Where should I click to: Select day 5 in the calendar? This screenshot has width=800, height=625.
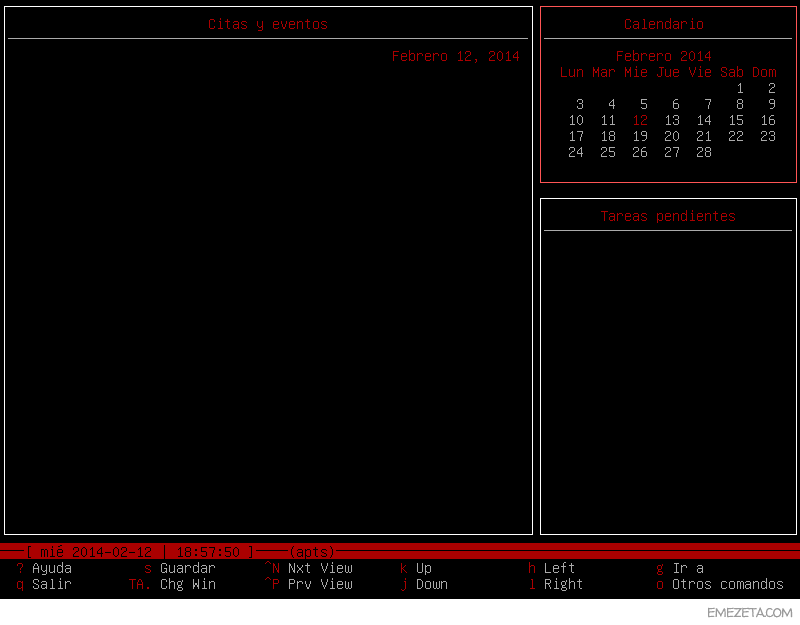click(644, 105)
